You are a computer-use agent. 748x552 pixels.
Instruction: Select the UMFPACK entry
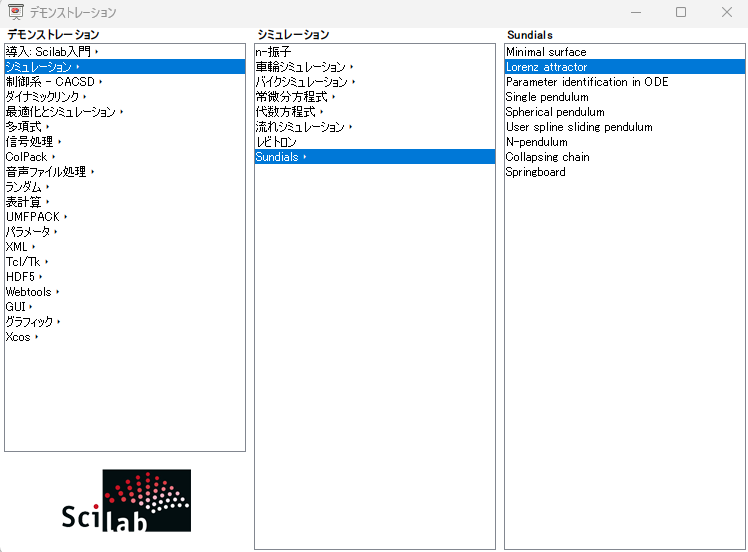(x=125, y=217)
